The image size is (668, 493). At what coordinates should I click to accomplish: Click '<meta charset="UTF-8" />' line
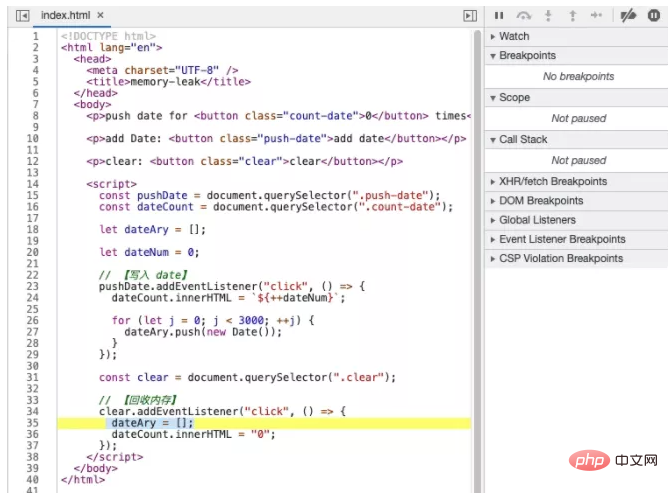click(x=162, y=70)
